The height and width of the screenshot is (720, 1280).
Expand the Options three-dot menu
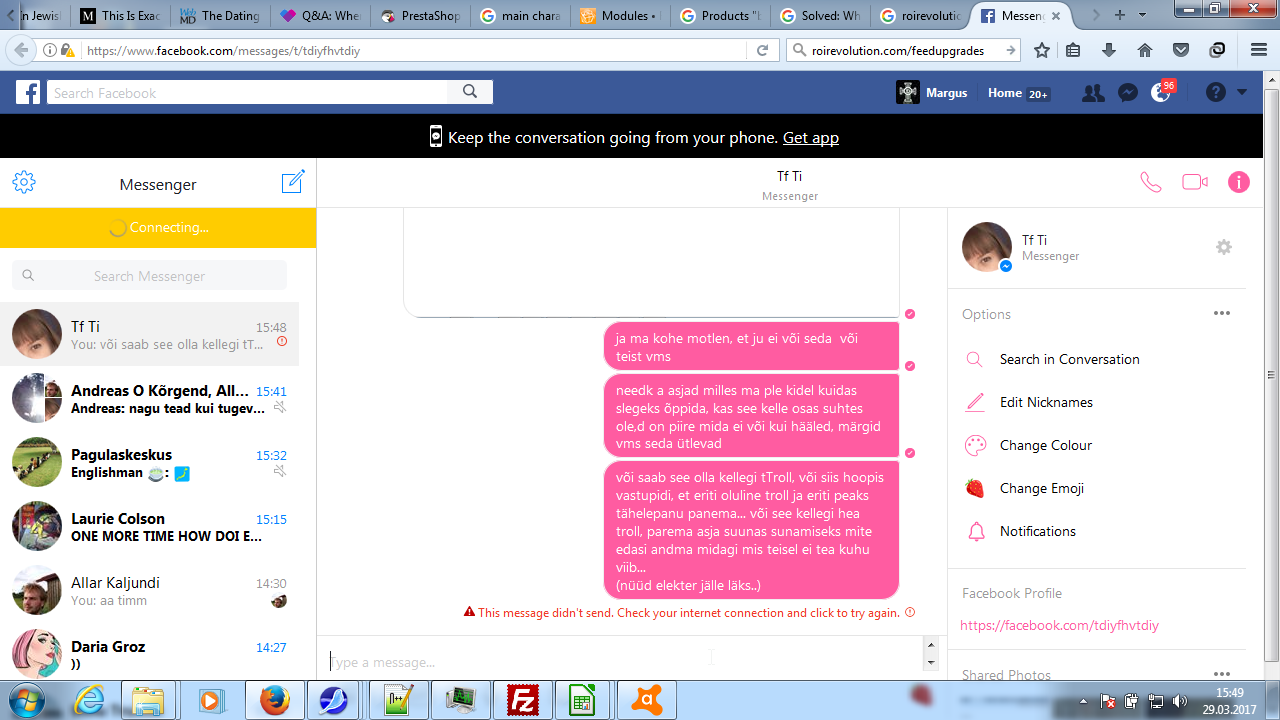[1221, 314]
